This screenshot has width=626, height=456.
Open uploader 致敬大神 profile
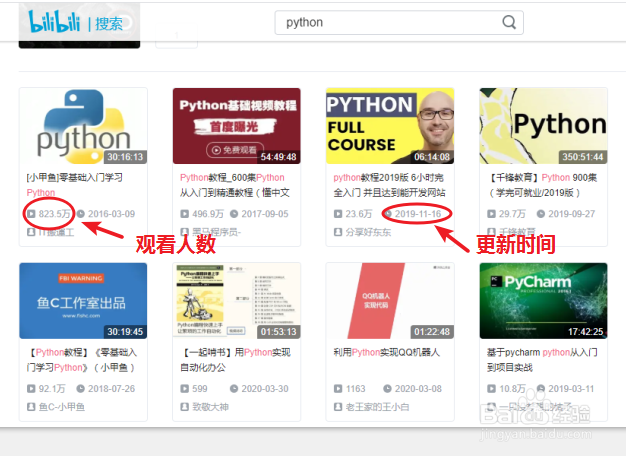210,407
